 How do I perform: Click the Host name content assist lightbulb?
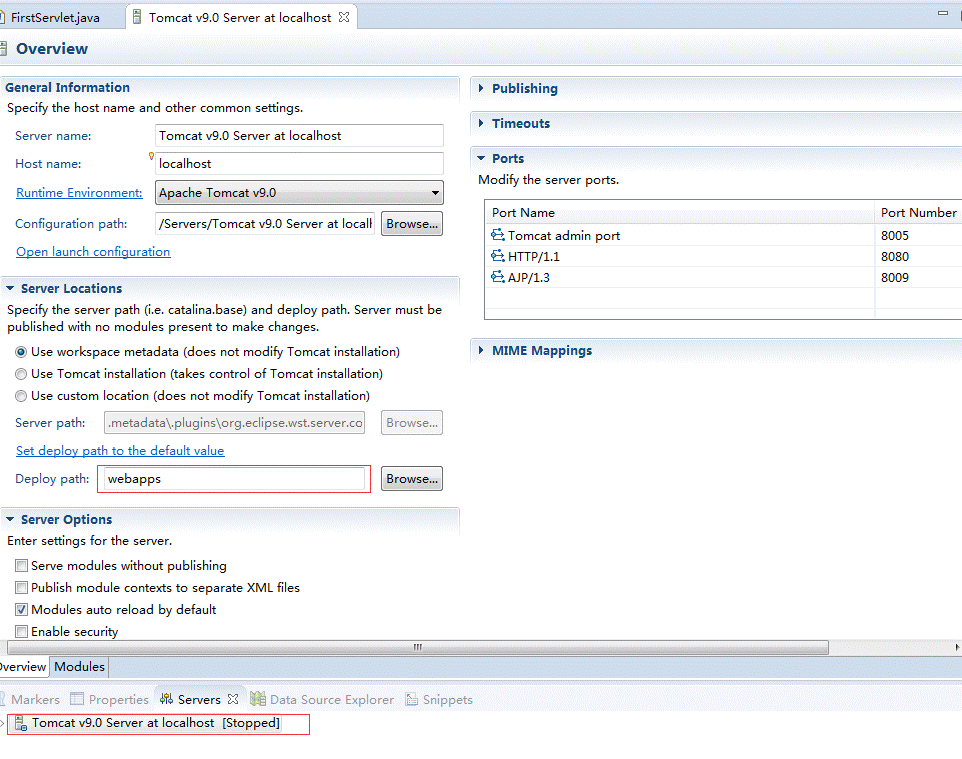tap(151, 156)
